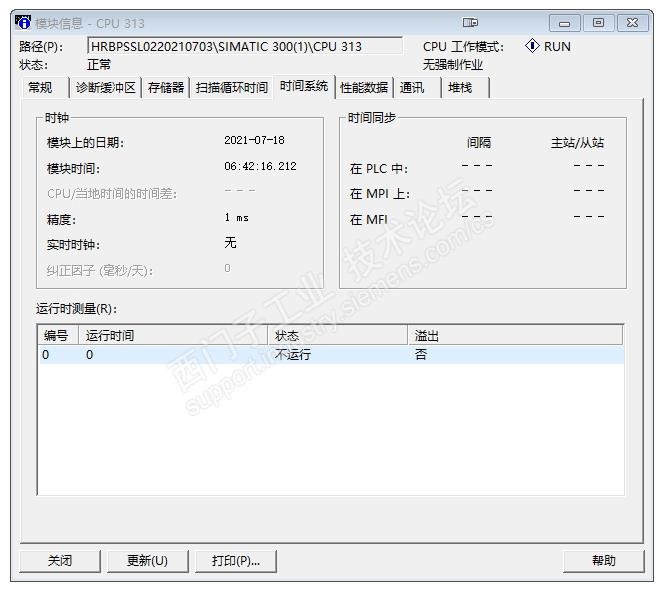Click the display mode icon in title bar
Screen dimensions: 662x594
pos(470,22)
